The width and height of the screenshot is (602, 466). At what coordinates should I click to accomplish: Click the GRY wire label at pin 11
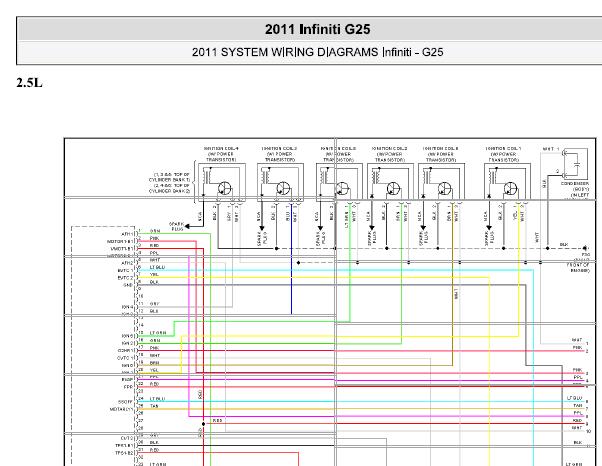(x=154, y=304)
